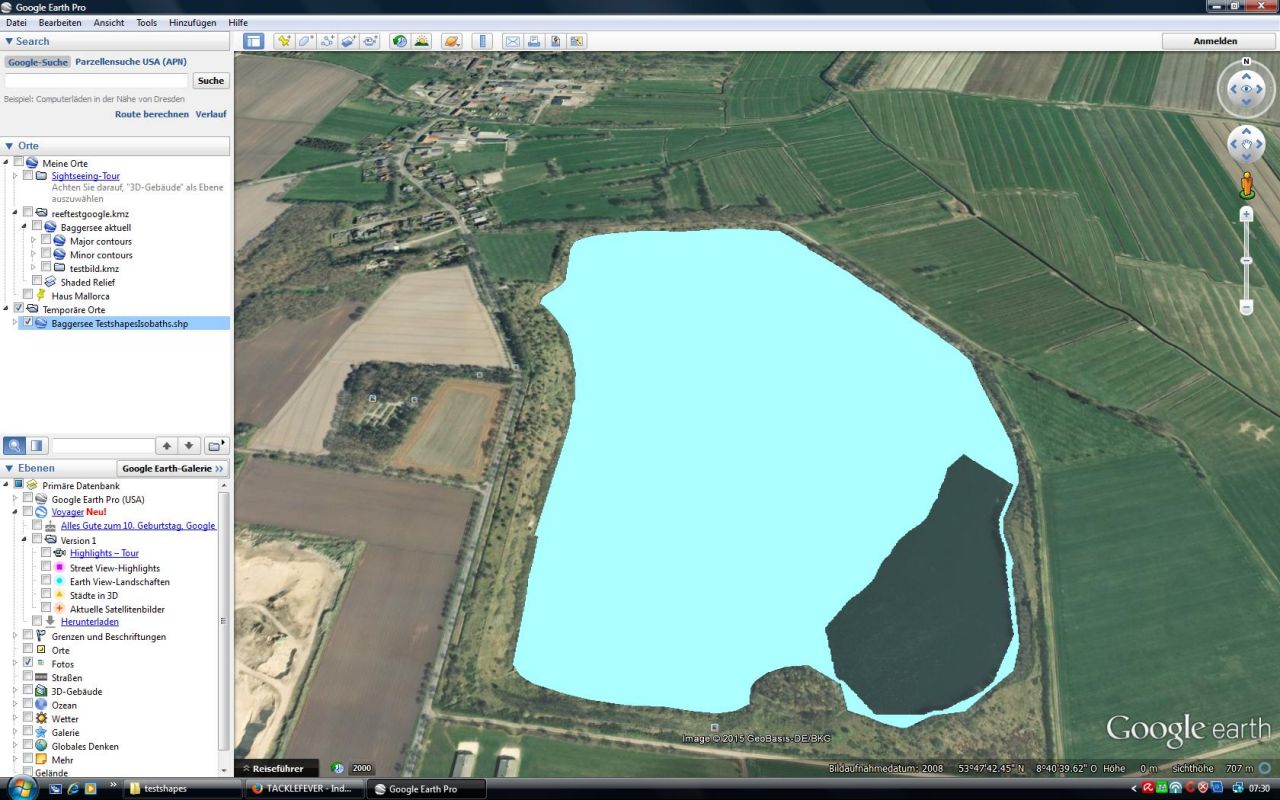Enable the 3D-Gebäude layer checkbox

click(x=28, y=691)
